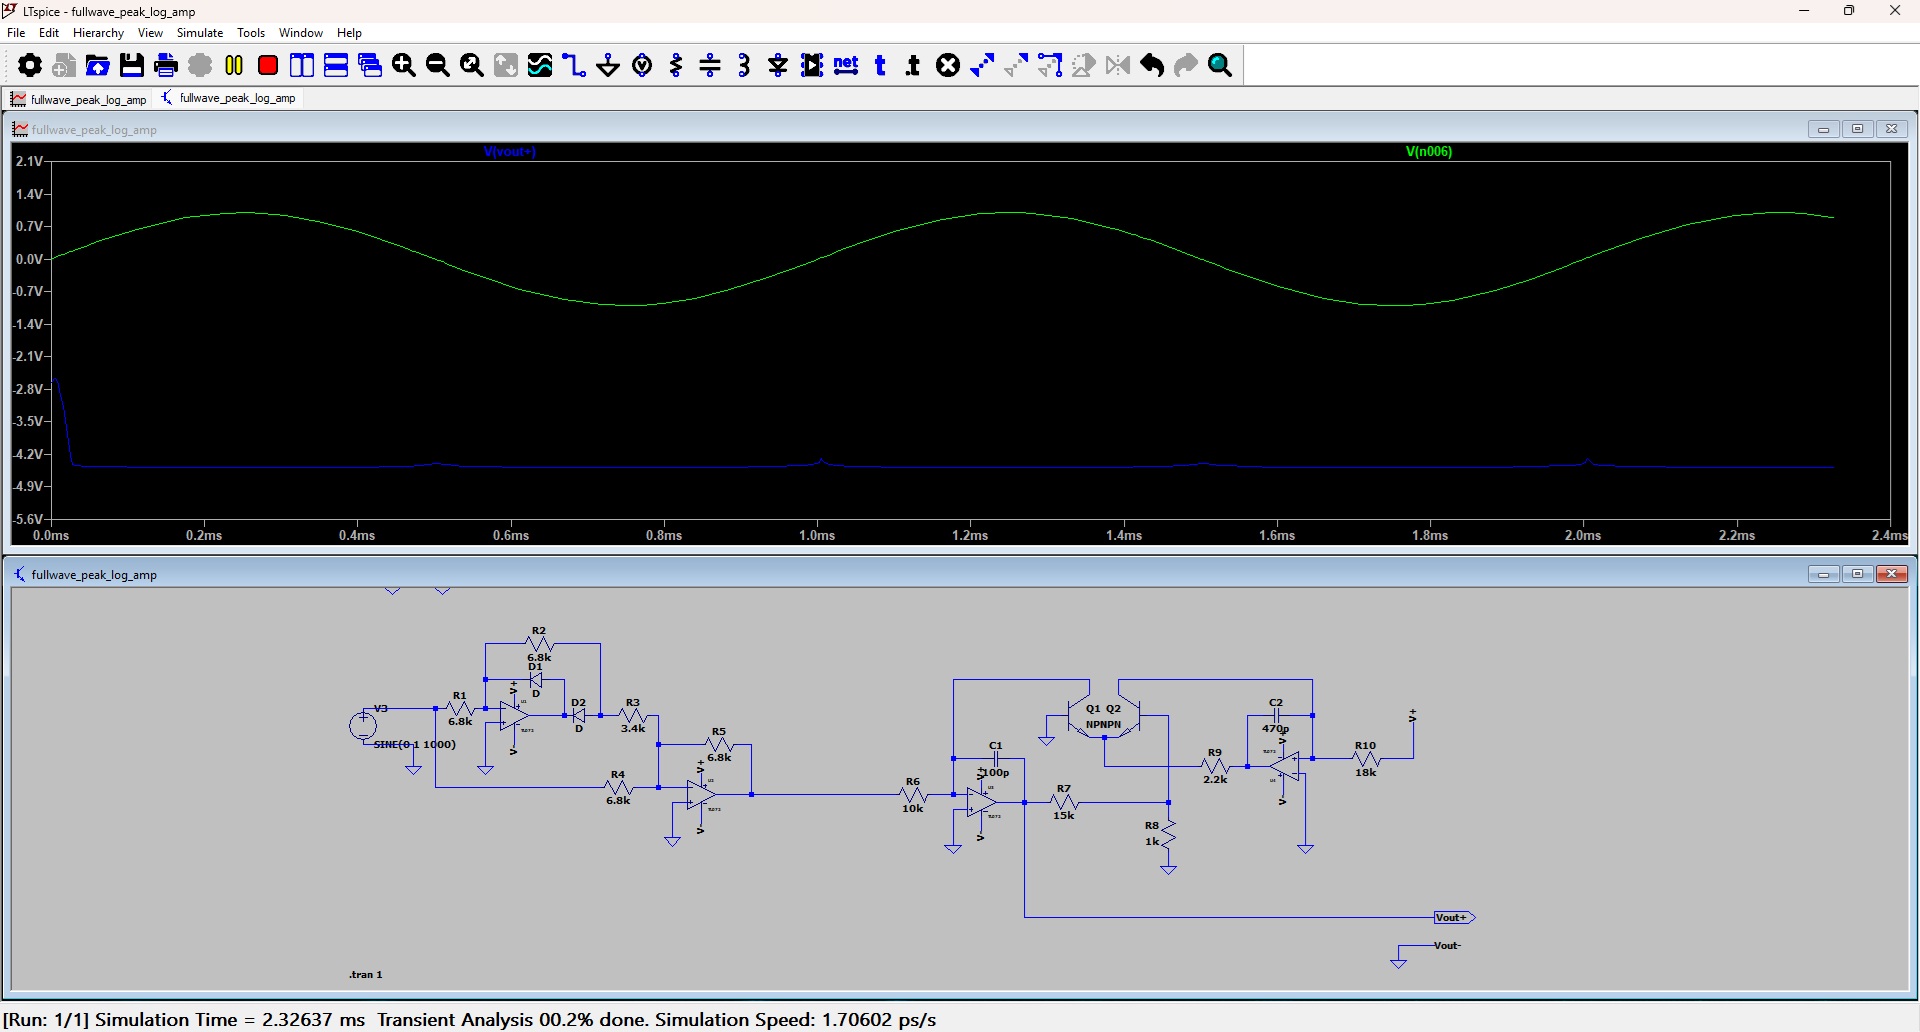
Task: Tile windows vertically using toolbar icon
Action: point(302,66)
